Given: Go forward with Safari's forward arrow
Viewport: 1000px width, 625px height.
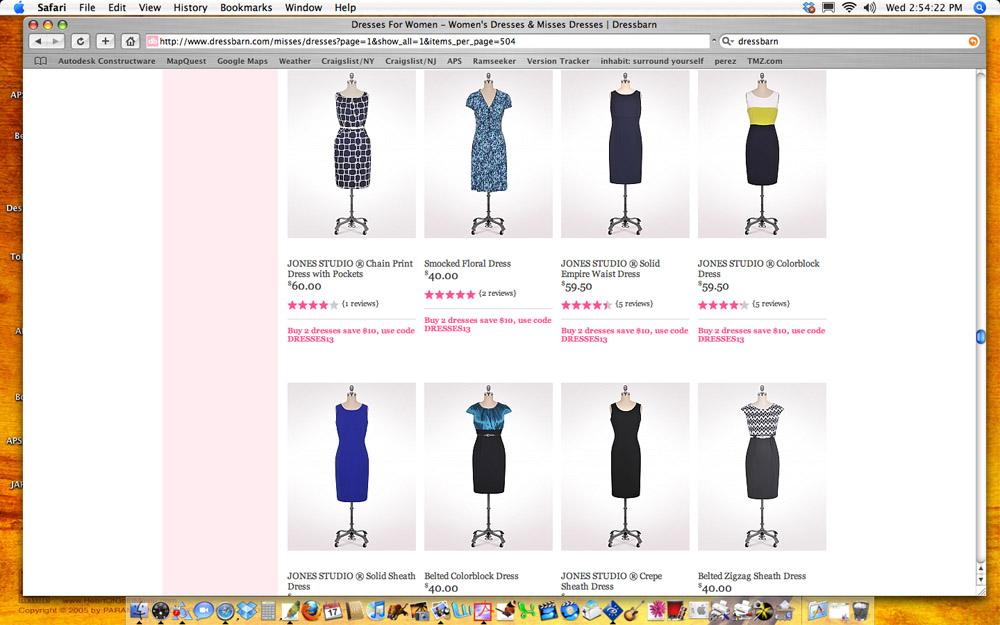Looking at the screenshot, I should pyautogui.click(x=55, y=41).
